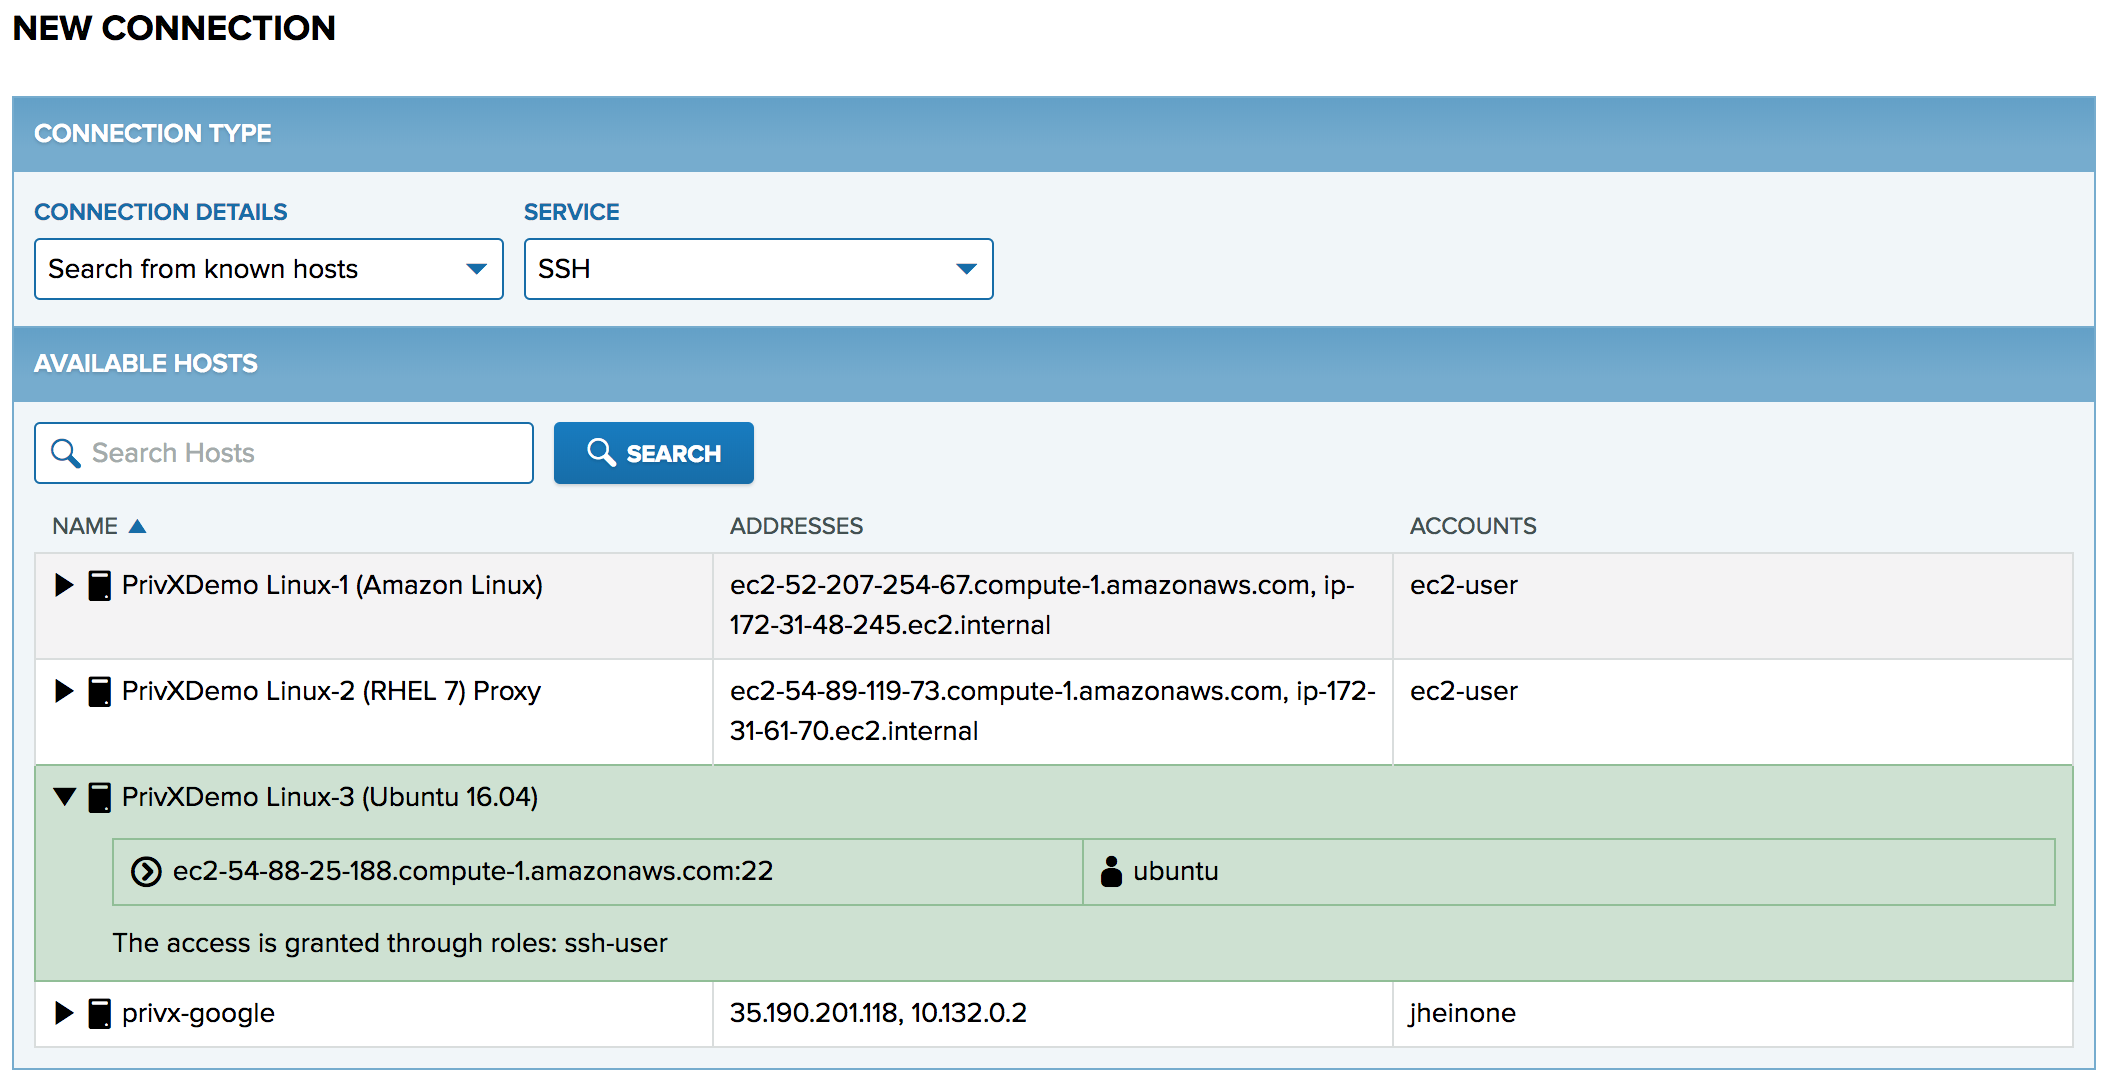Expand PrivXDemo Linux-1 (Amazon Linux) row
Image resolution: width=2116 pixels, height=1090 pixels.
pos(64,585)
